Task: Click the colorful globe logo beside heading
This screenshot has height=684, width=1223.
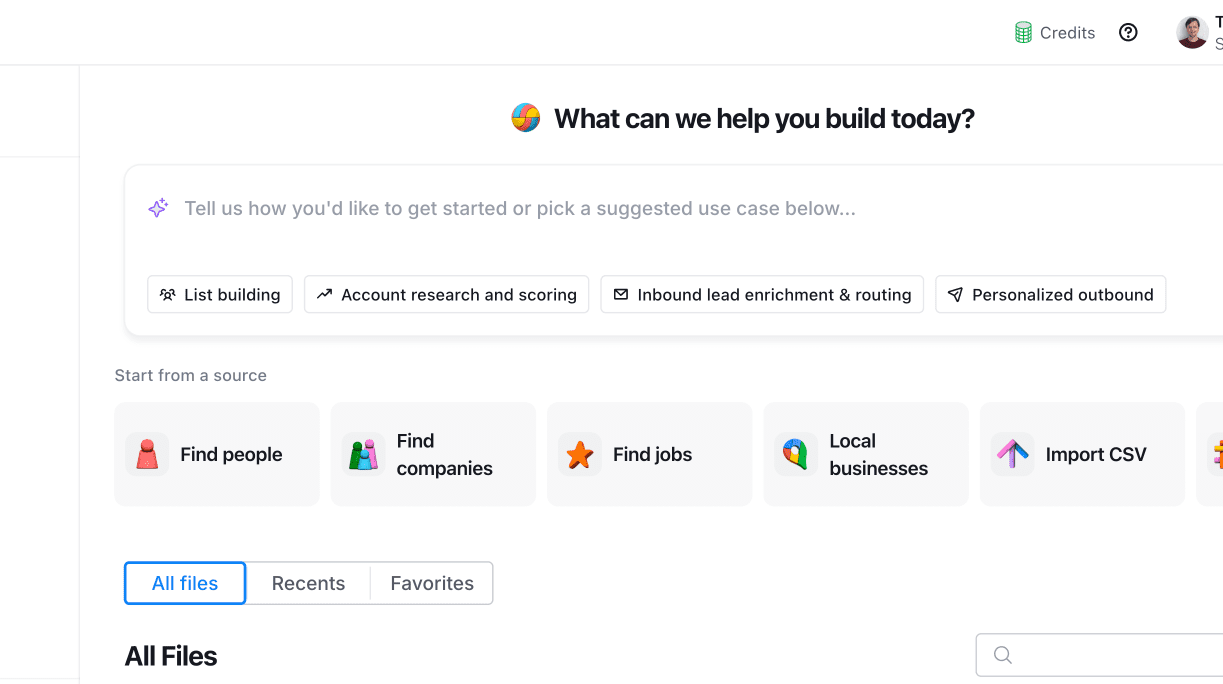Action: click(x=526, y=118)
